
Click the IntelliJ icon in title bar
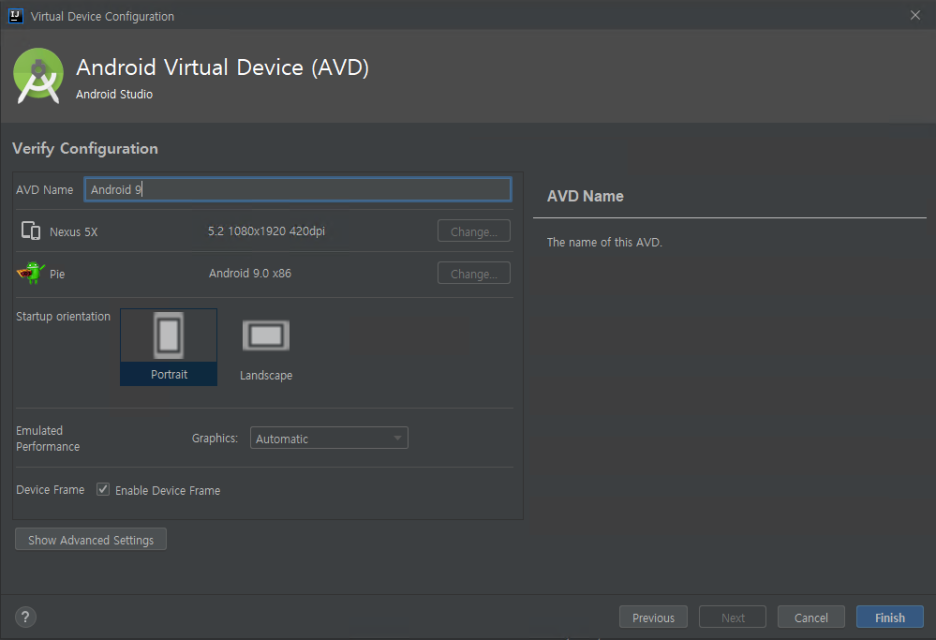click(16, 16)
